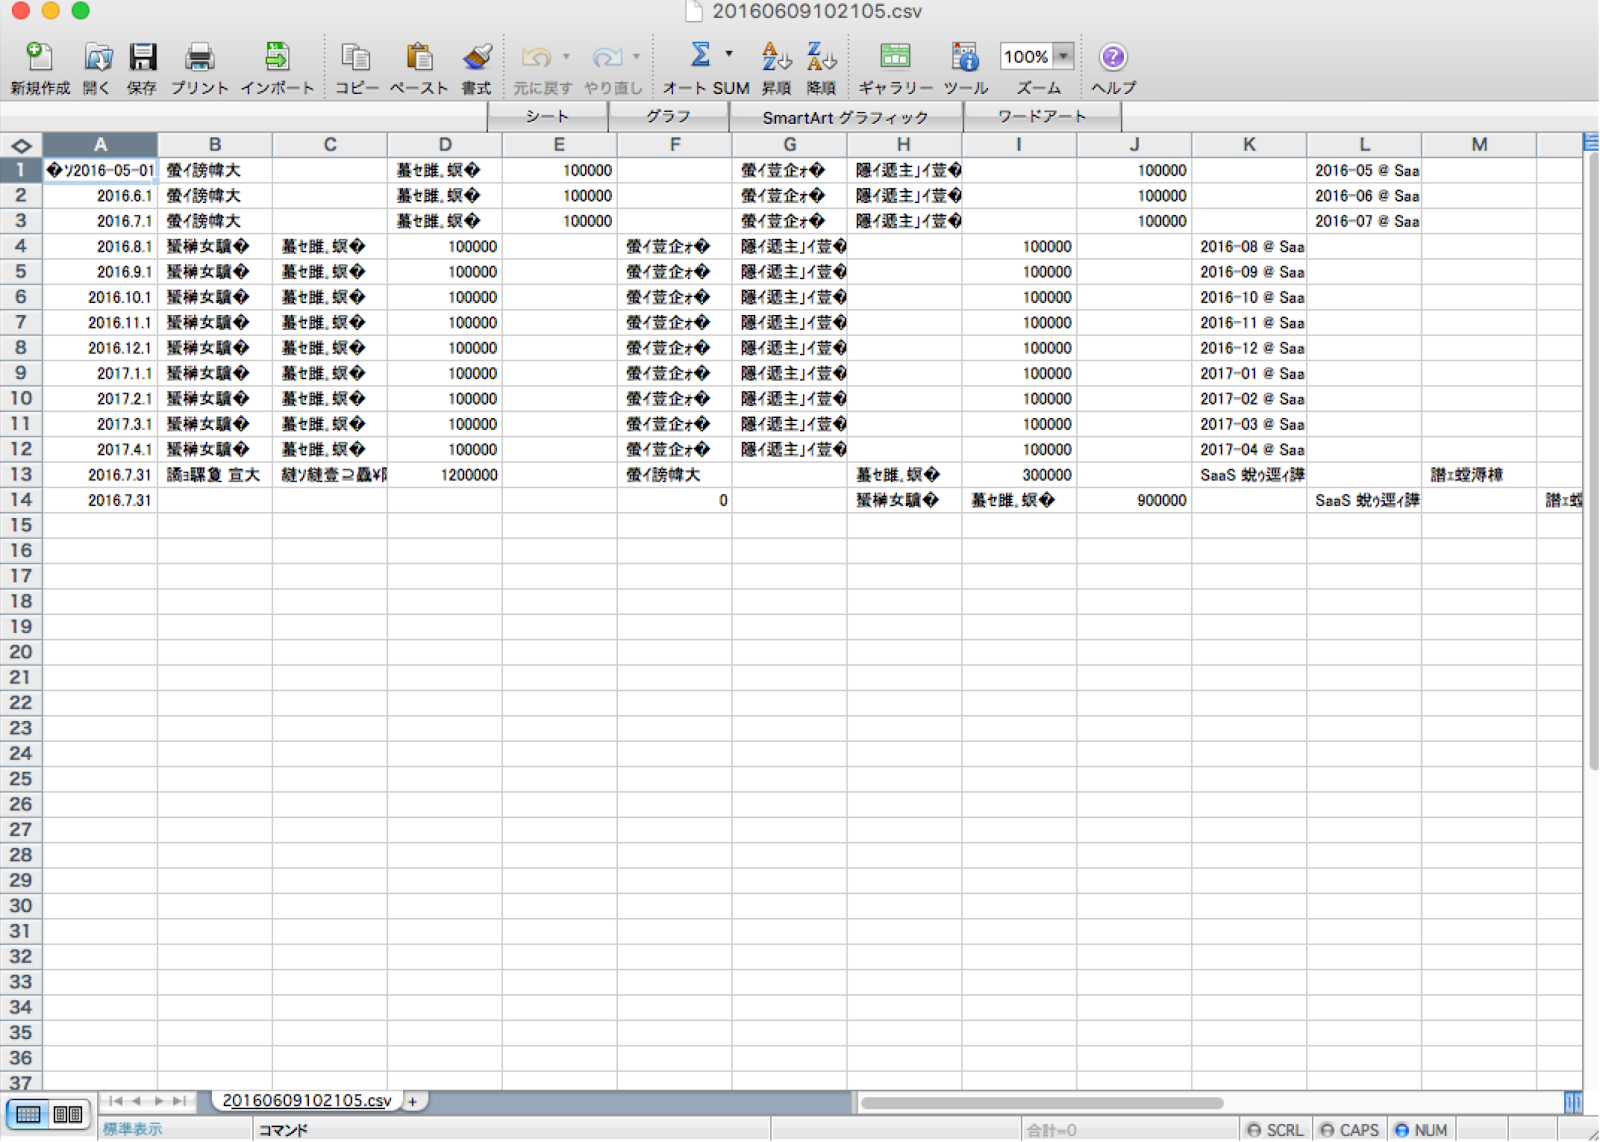1600x1142 pixels.
Task: Add a new sheet with the + button
Action: pos(413,1101)
